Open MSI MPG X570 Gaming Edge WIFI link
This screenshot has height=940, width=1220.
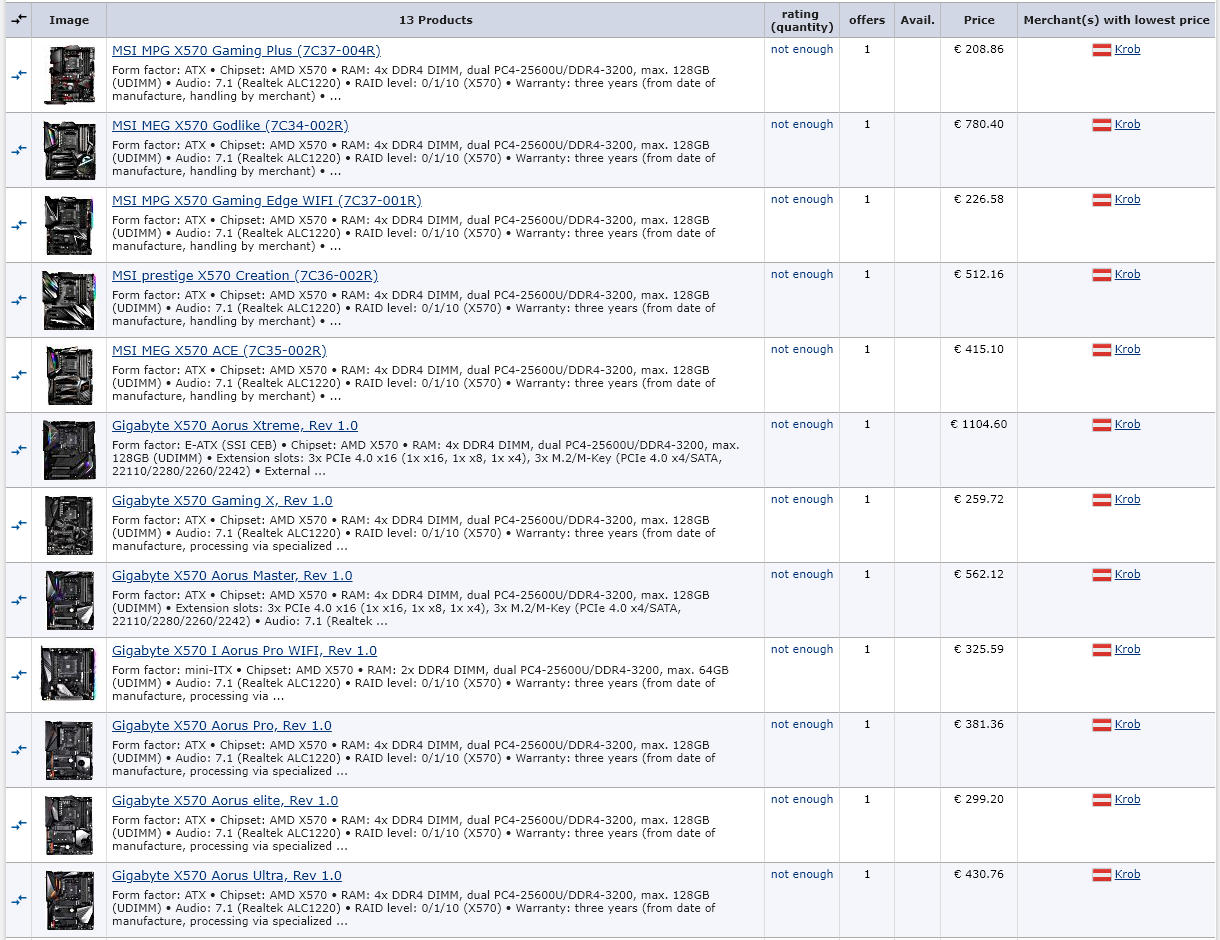267,201
